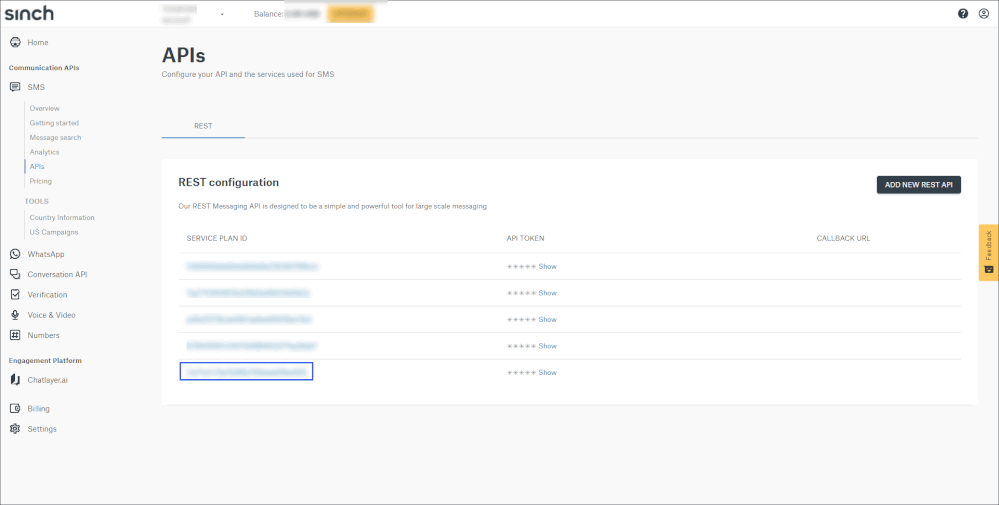
Task: Click the CALLBACK URL column header
Action: click(844, 239)
